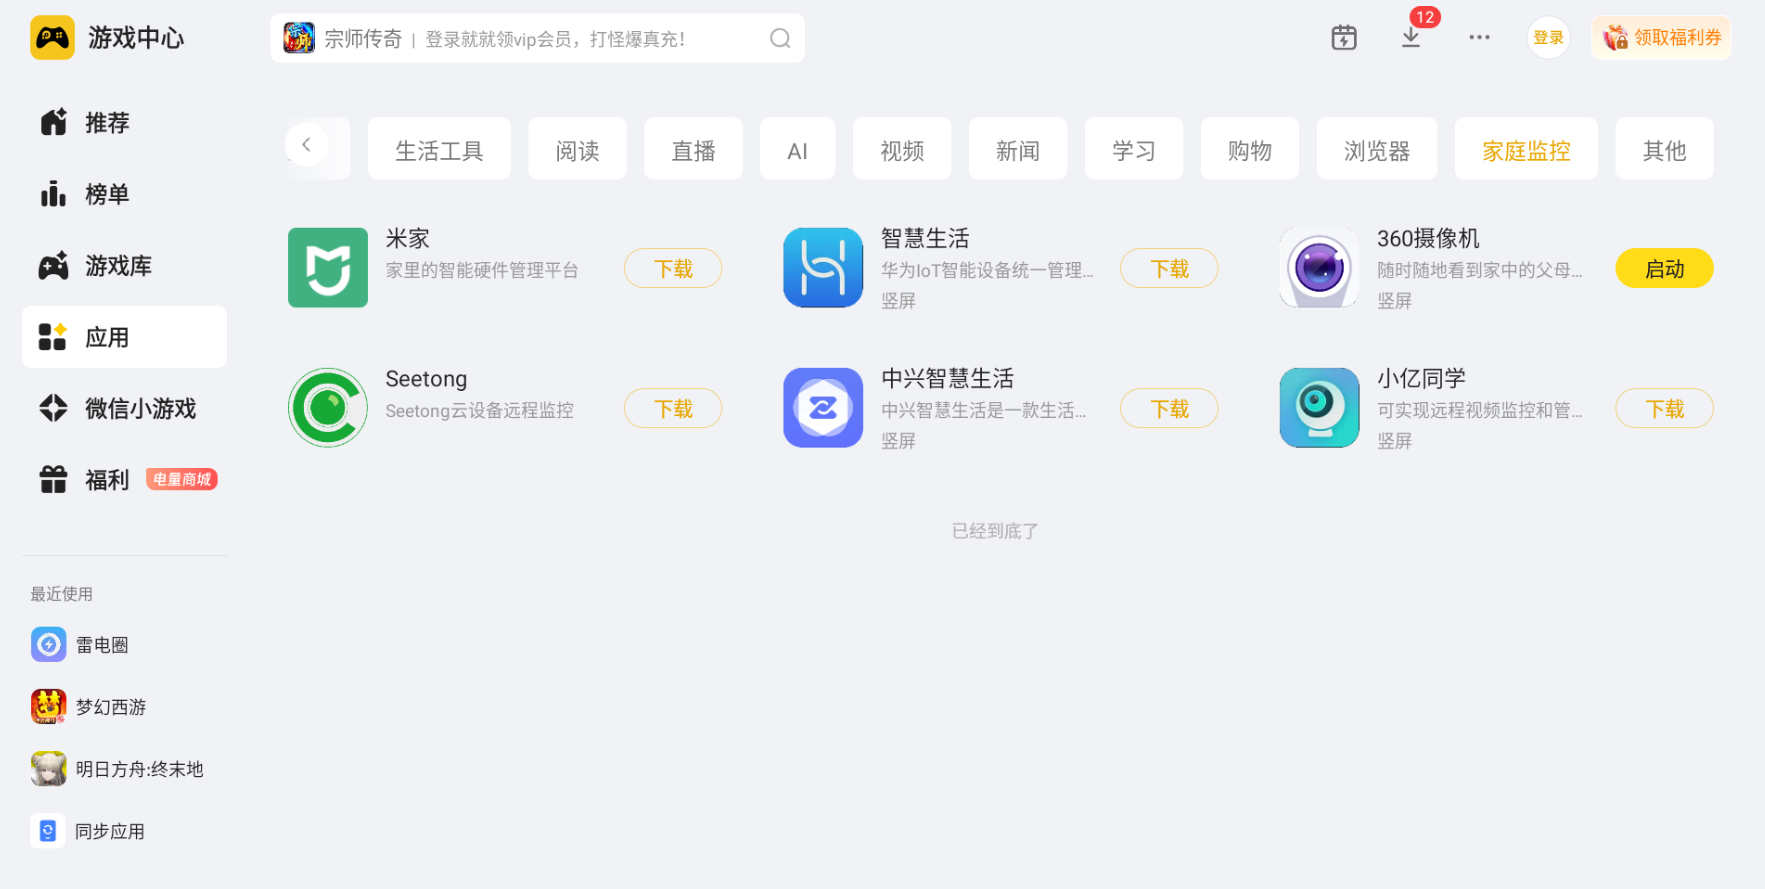Click the search input field

(537, 38)
